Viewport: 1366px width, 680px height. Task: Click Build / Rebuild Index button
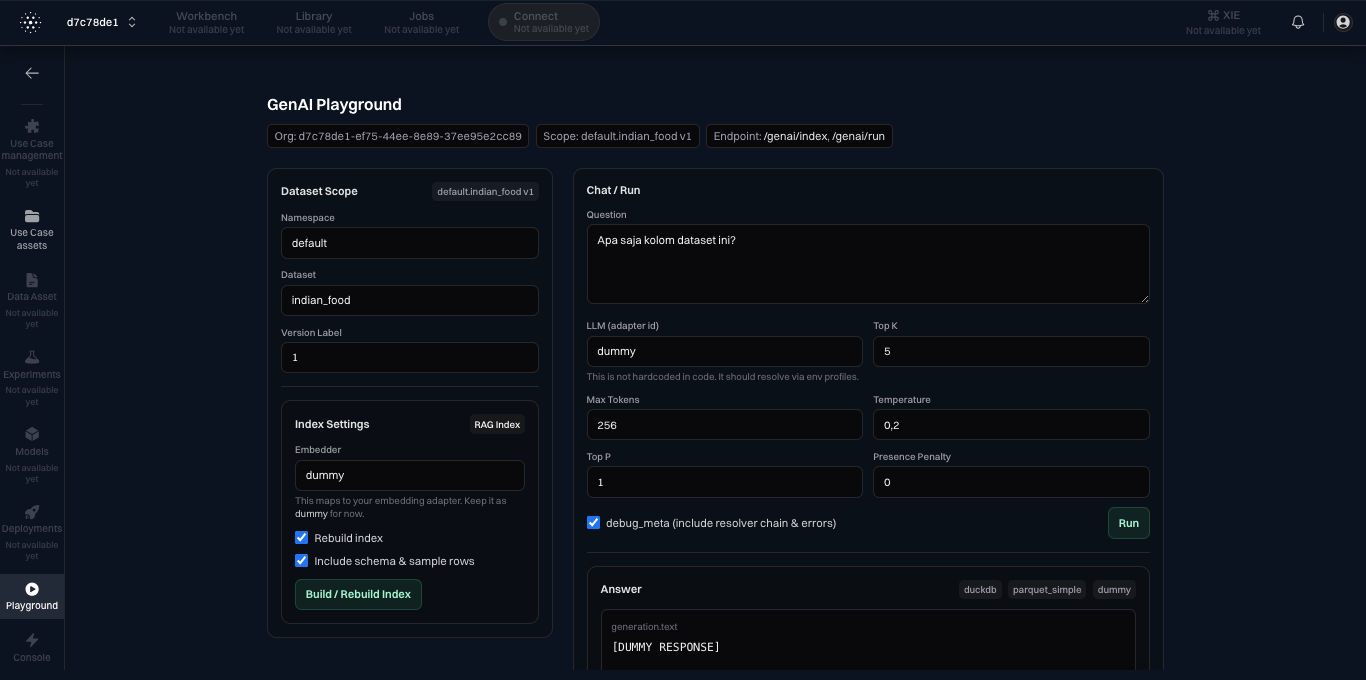pos(358,594)
